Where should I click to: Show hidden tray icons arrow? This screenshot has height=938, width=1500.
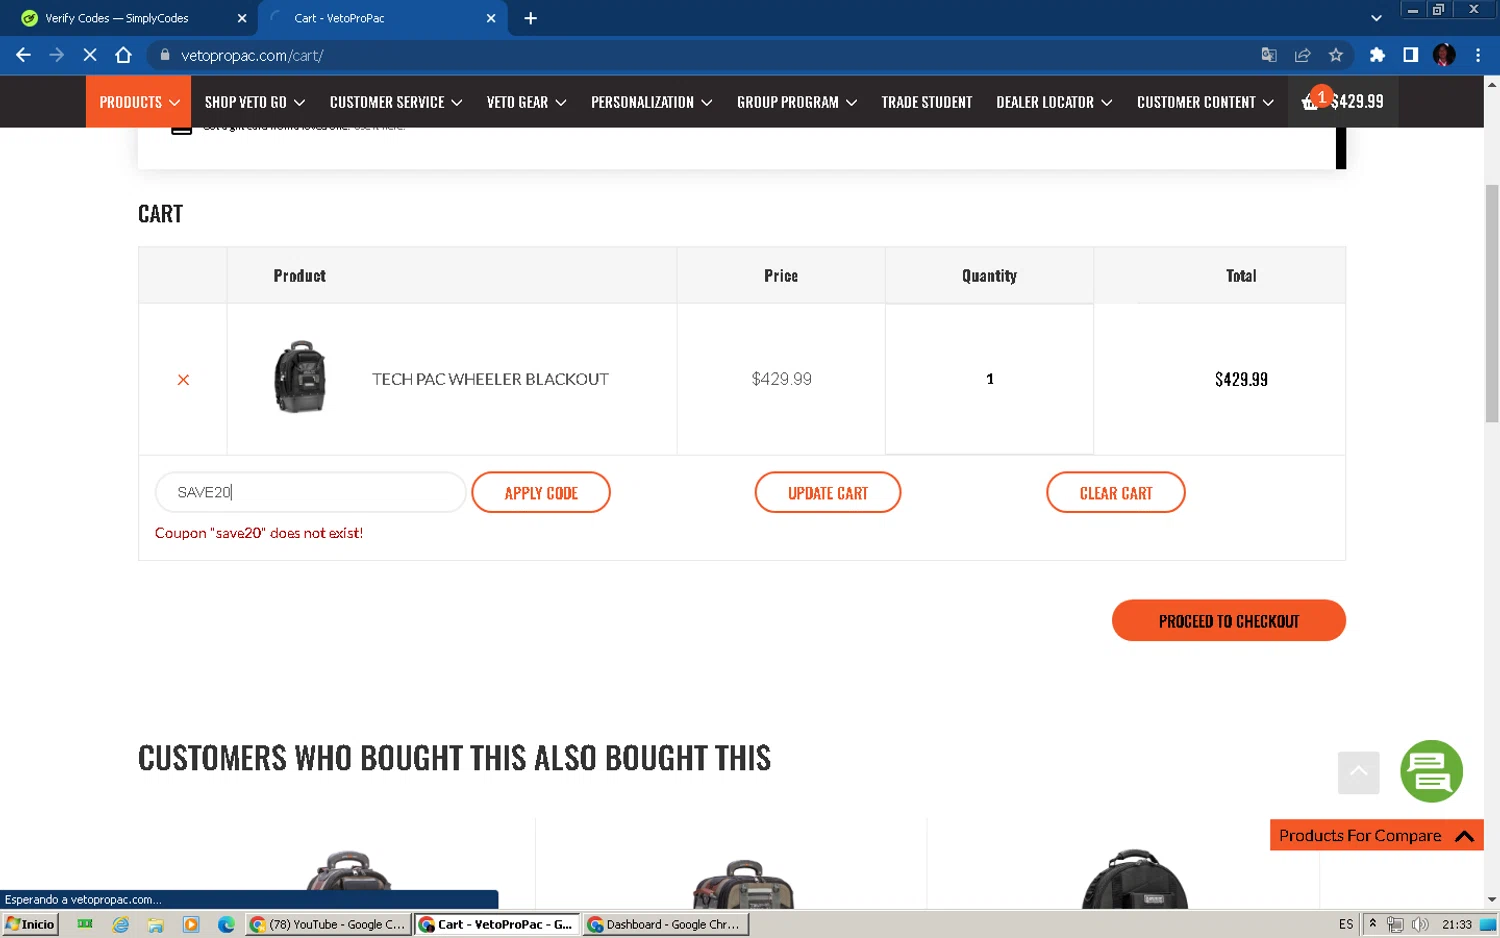point(1373,924)
